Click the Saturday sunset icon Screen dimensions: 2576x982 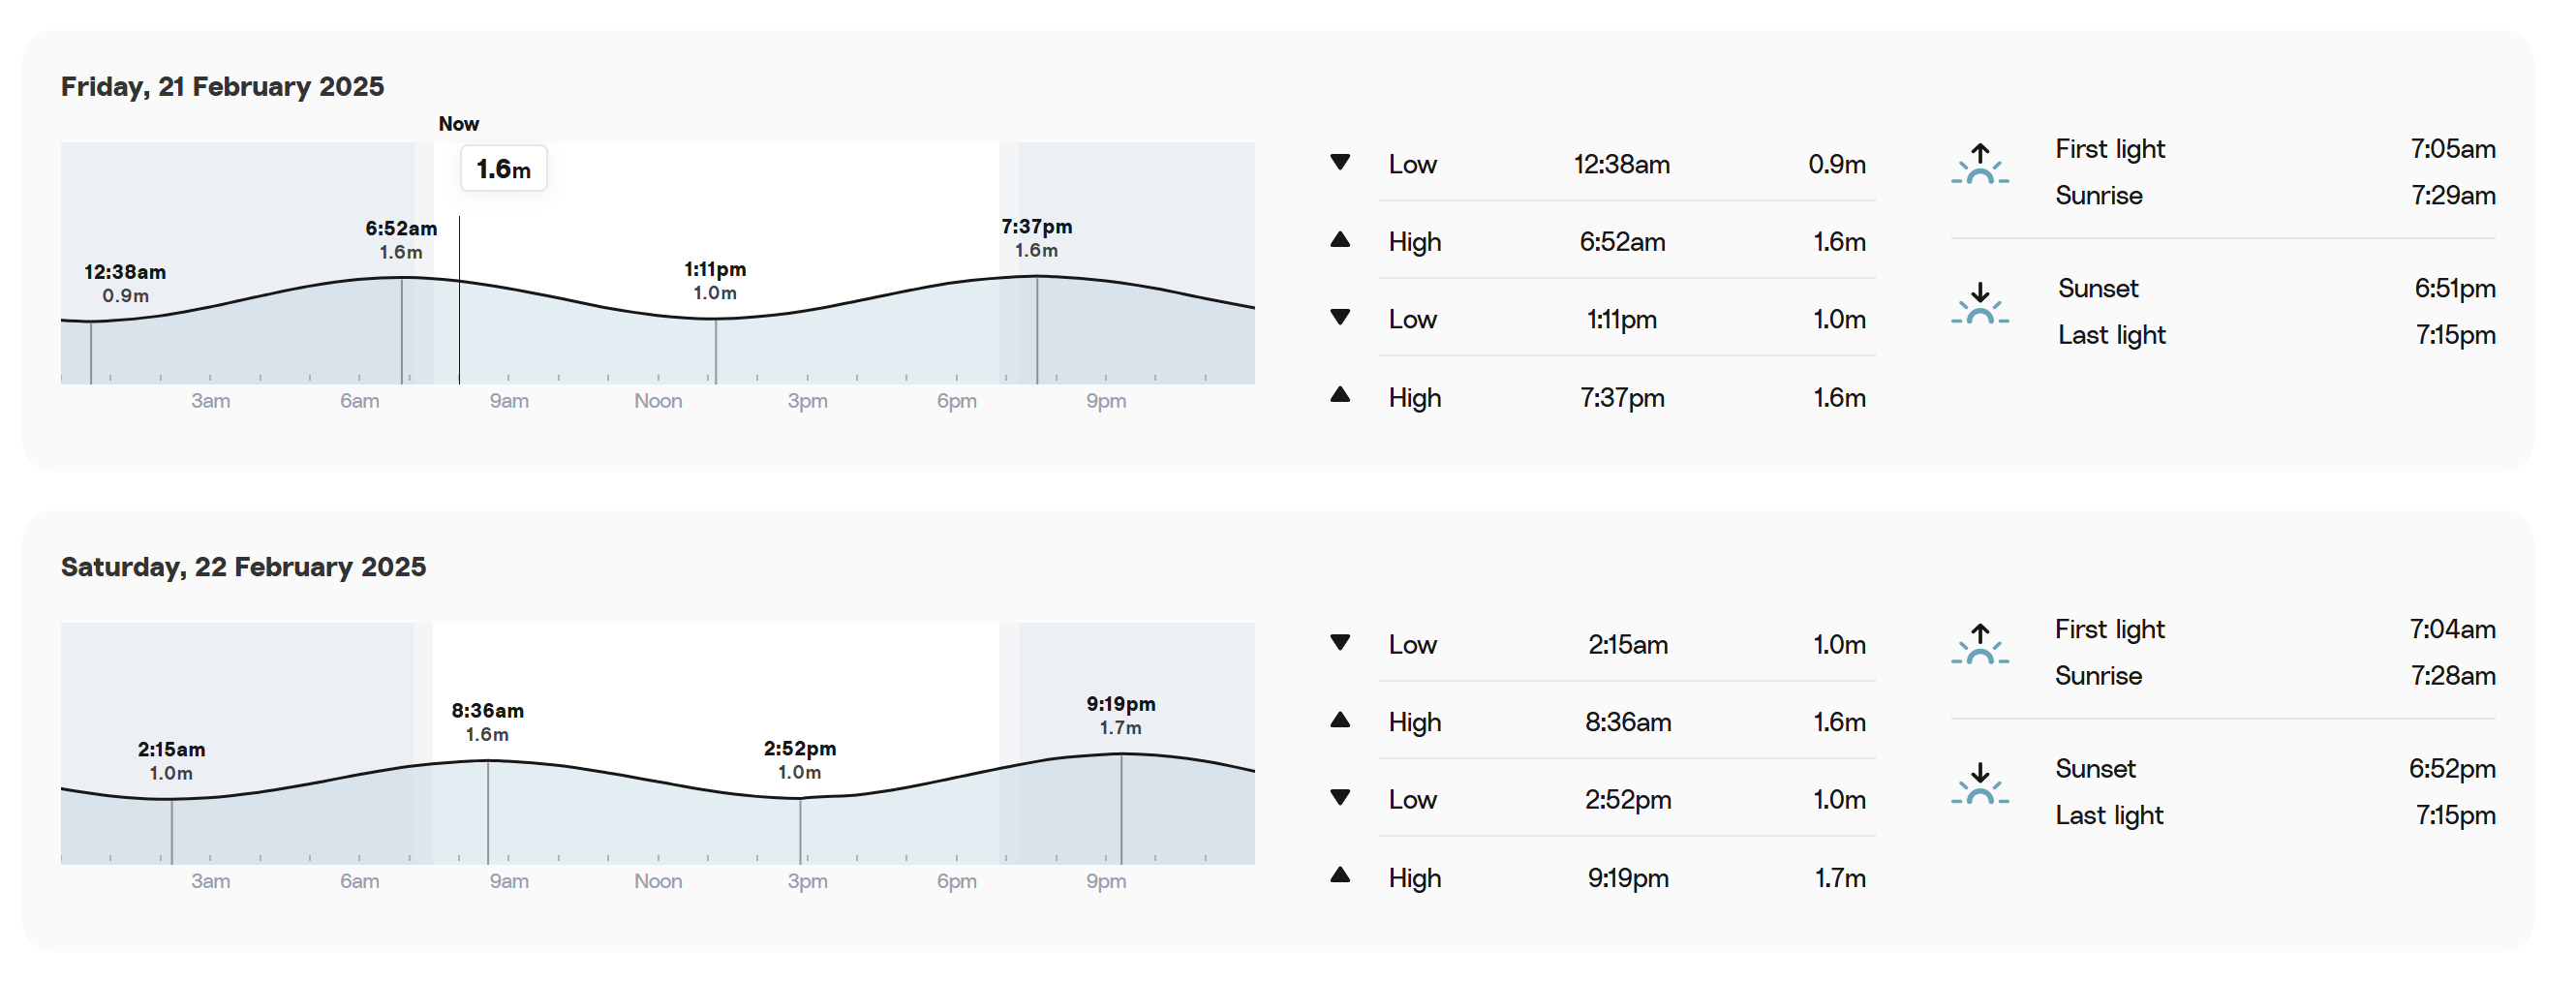[1979, 784]
